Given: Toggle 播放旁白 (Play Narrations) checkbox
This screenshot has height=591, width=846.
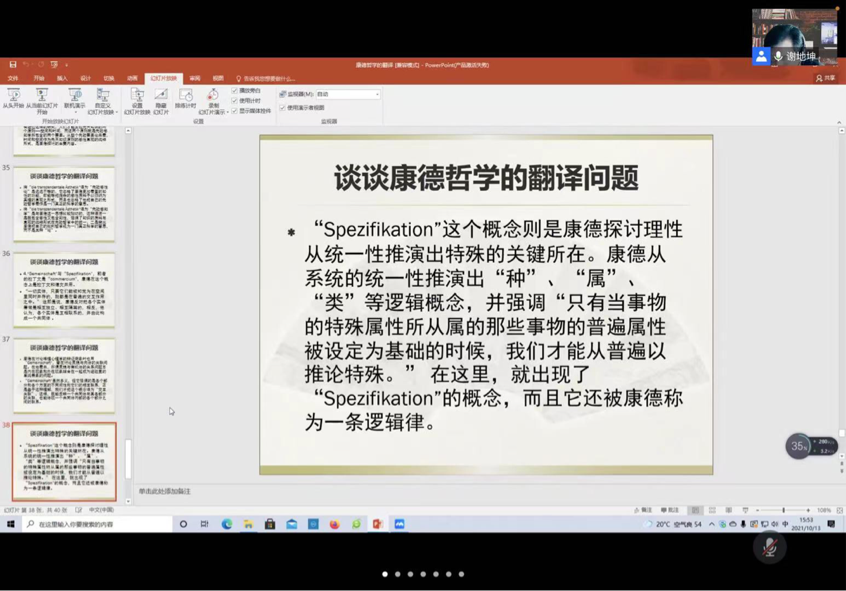Looking at the screenshot, I should pyautogui.click(x=235, y=91).
